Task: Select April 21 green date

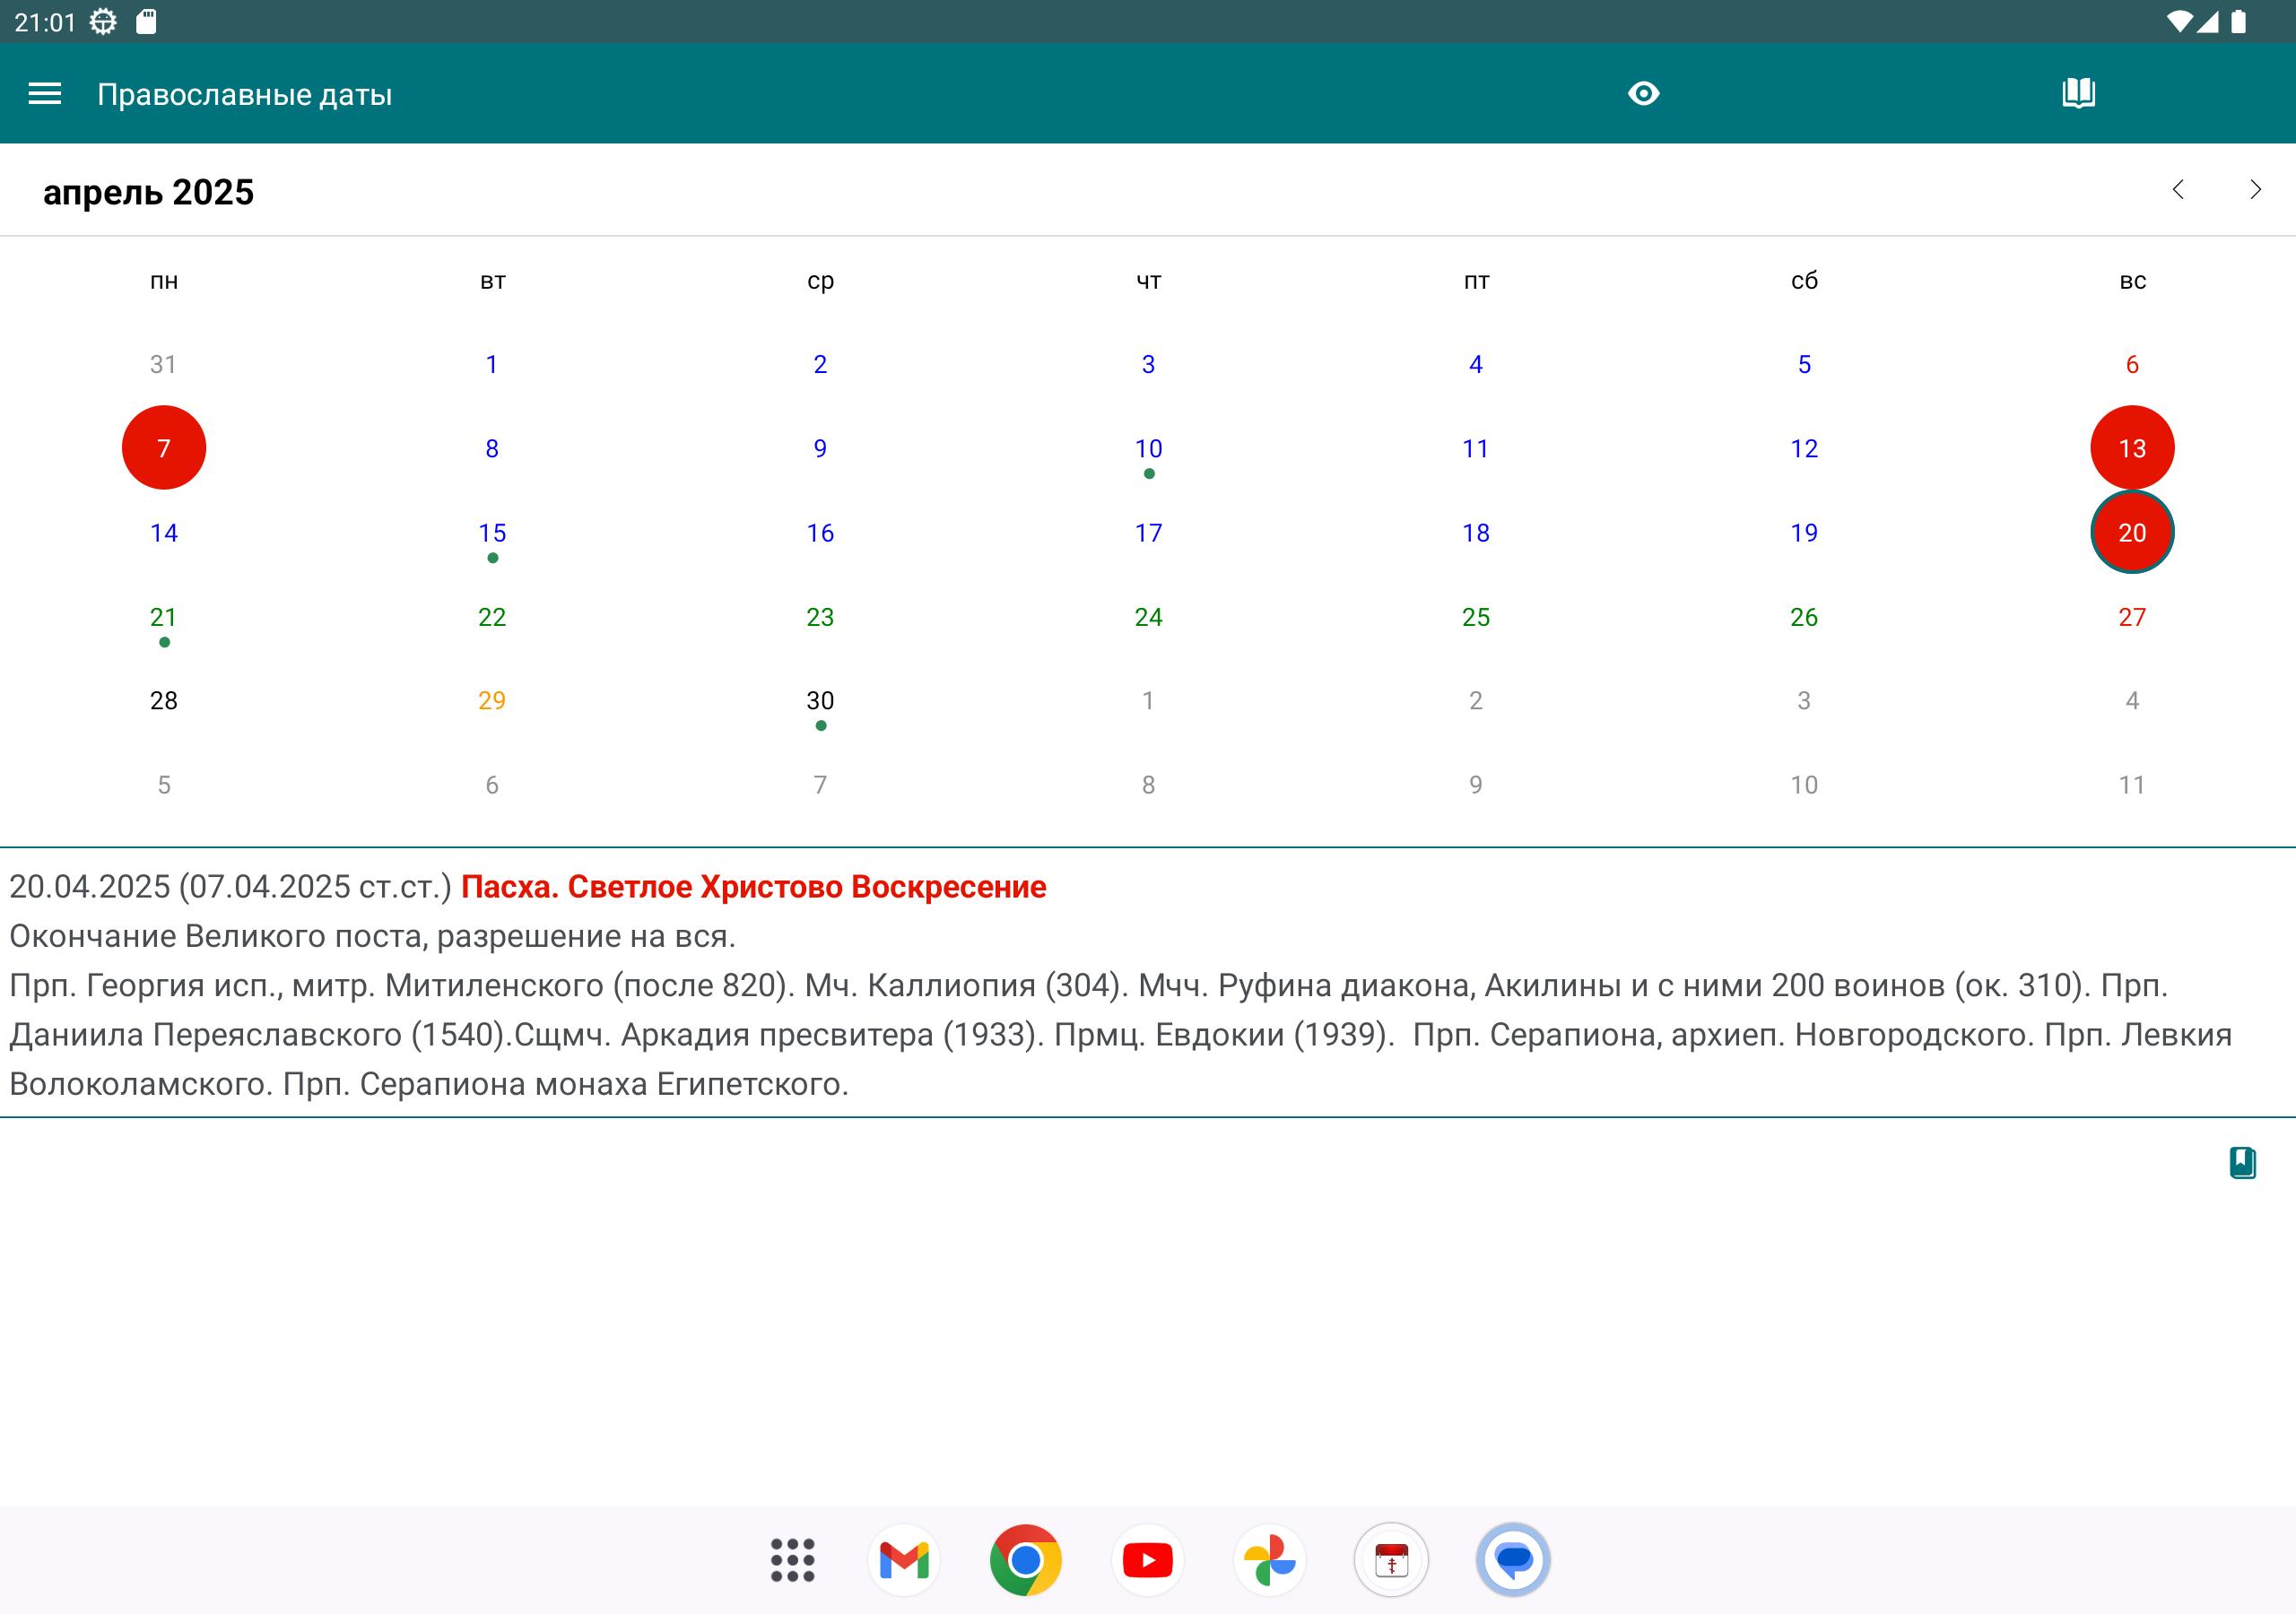Action: point(164,617)
